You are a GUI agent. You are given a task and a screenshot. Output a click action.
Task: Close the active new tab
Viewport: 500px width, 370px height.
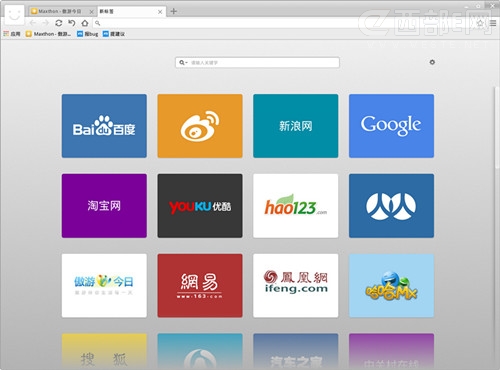pyautogui.click(x=160, y=12)
